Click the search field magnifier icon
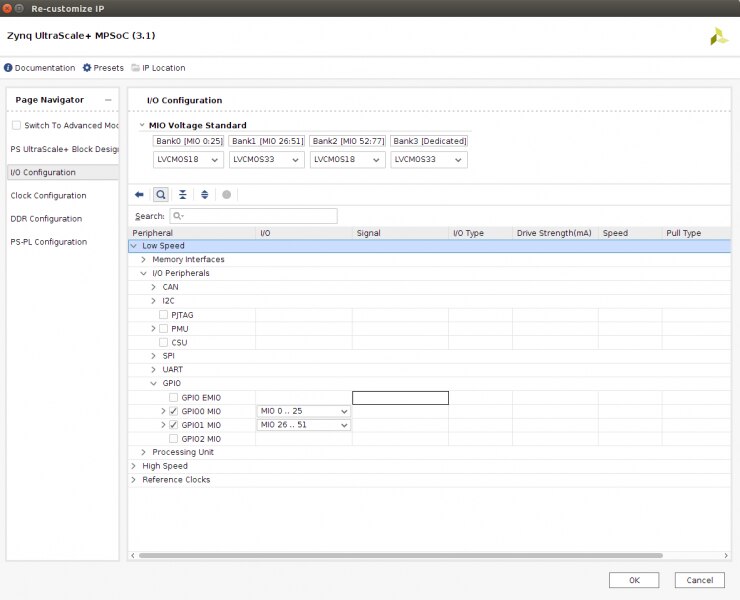This screenshot has height=600, width=740. (178, 216)
